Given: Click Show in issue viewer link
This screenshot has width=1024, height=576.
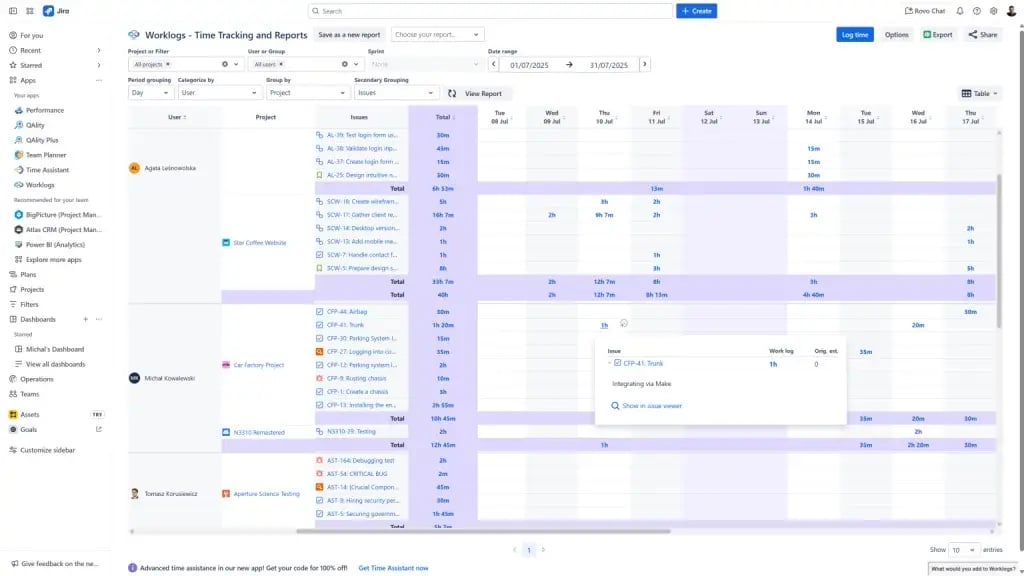Looking at the screenshot, I should [651, 406].
